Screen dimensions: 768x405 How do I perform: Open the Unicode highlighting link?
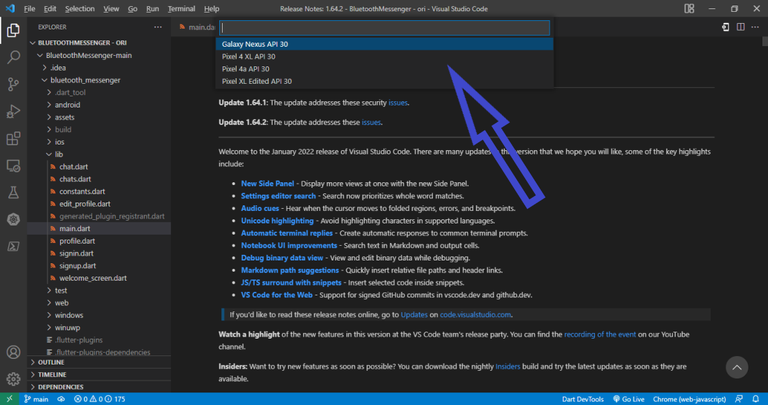tap(277, 221)
